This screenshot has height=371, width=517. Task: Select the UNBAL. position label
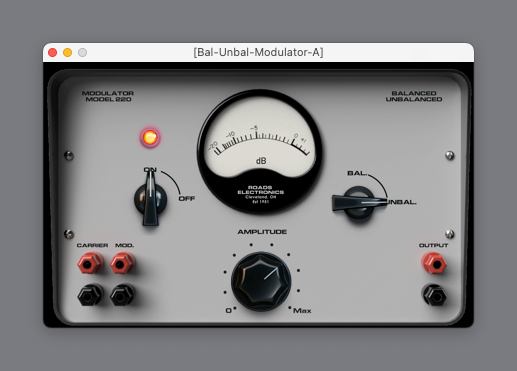[x=401, y=202]
